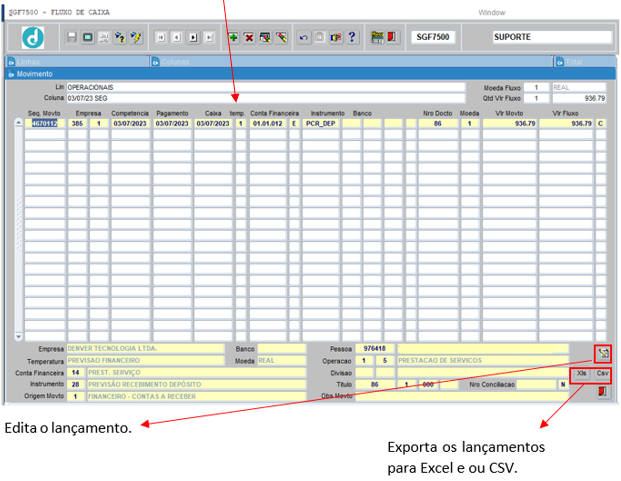Click the Save diskette icon in toolbar
Viewport: 621px width, 481px height.
[x=72, y=37]
